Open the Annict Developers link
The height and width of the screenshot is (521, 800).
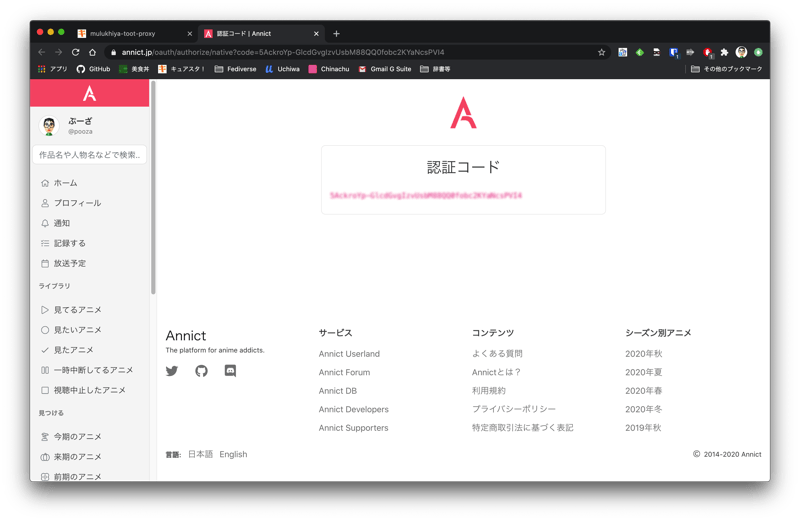(353, 409)
